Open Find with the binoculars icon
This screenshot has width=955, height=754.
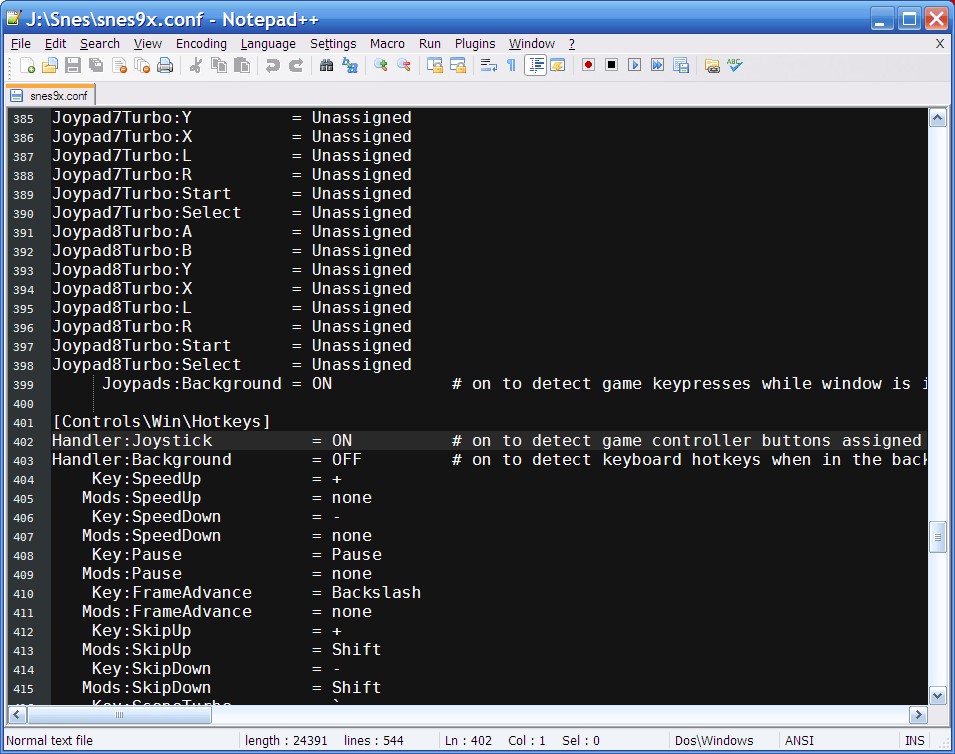tap(326, 66)
